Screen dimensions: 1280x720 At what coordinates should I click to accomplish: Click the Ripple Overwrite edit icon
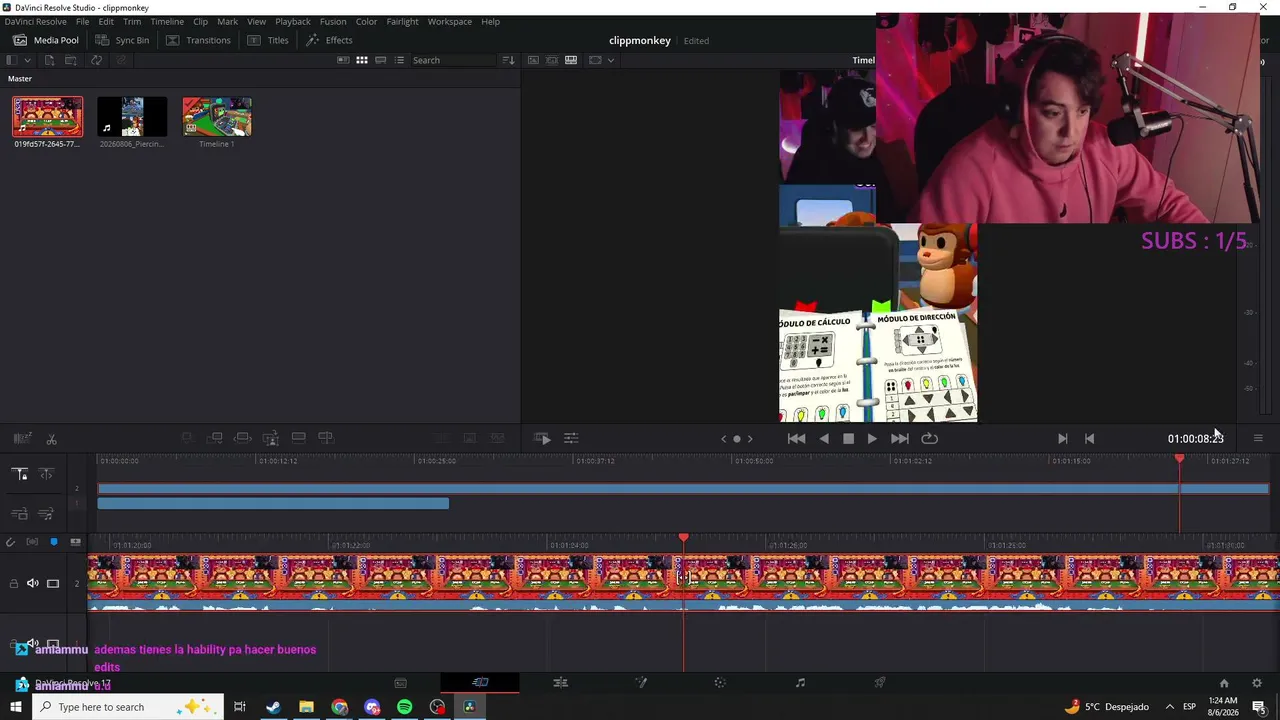coord(242,438)
